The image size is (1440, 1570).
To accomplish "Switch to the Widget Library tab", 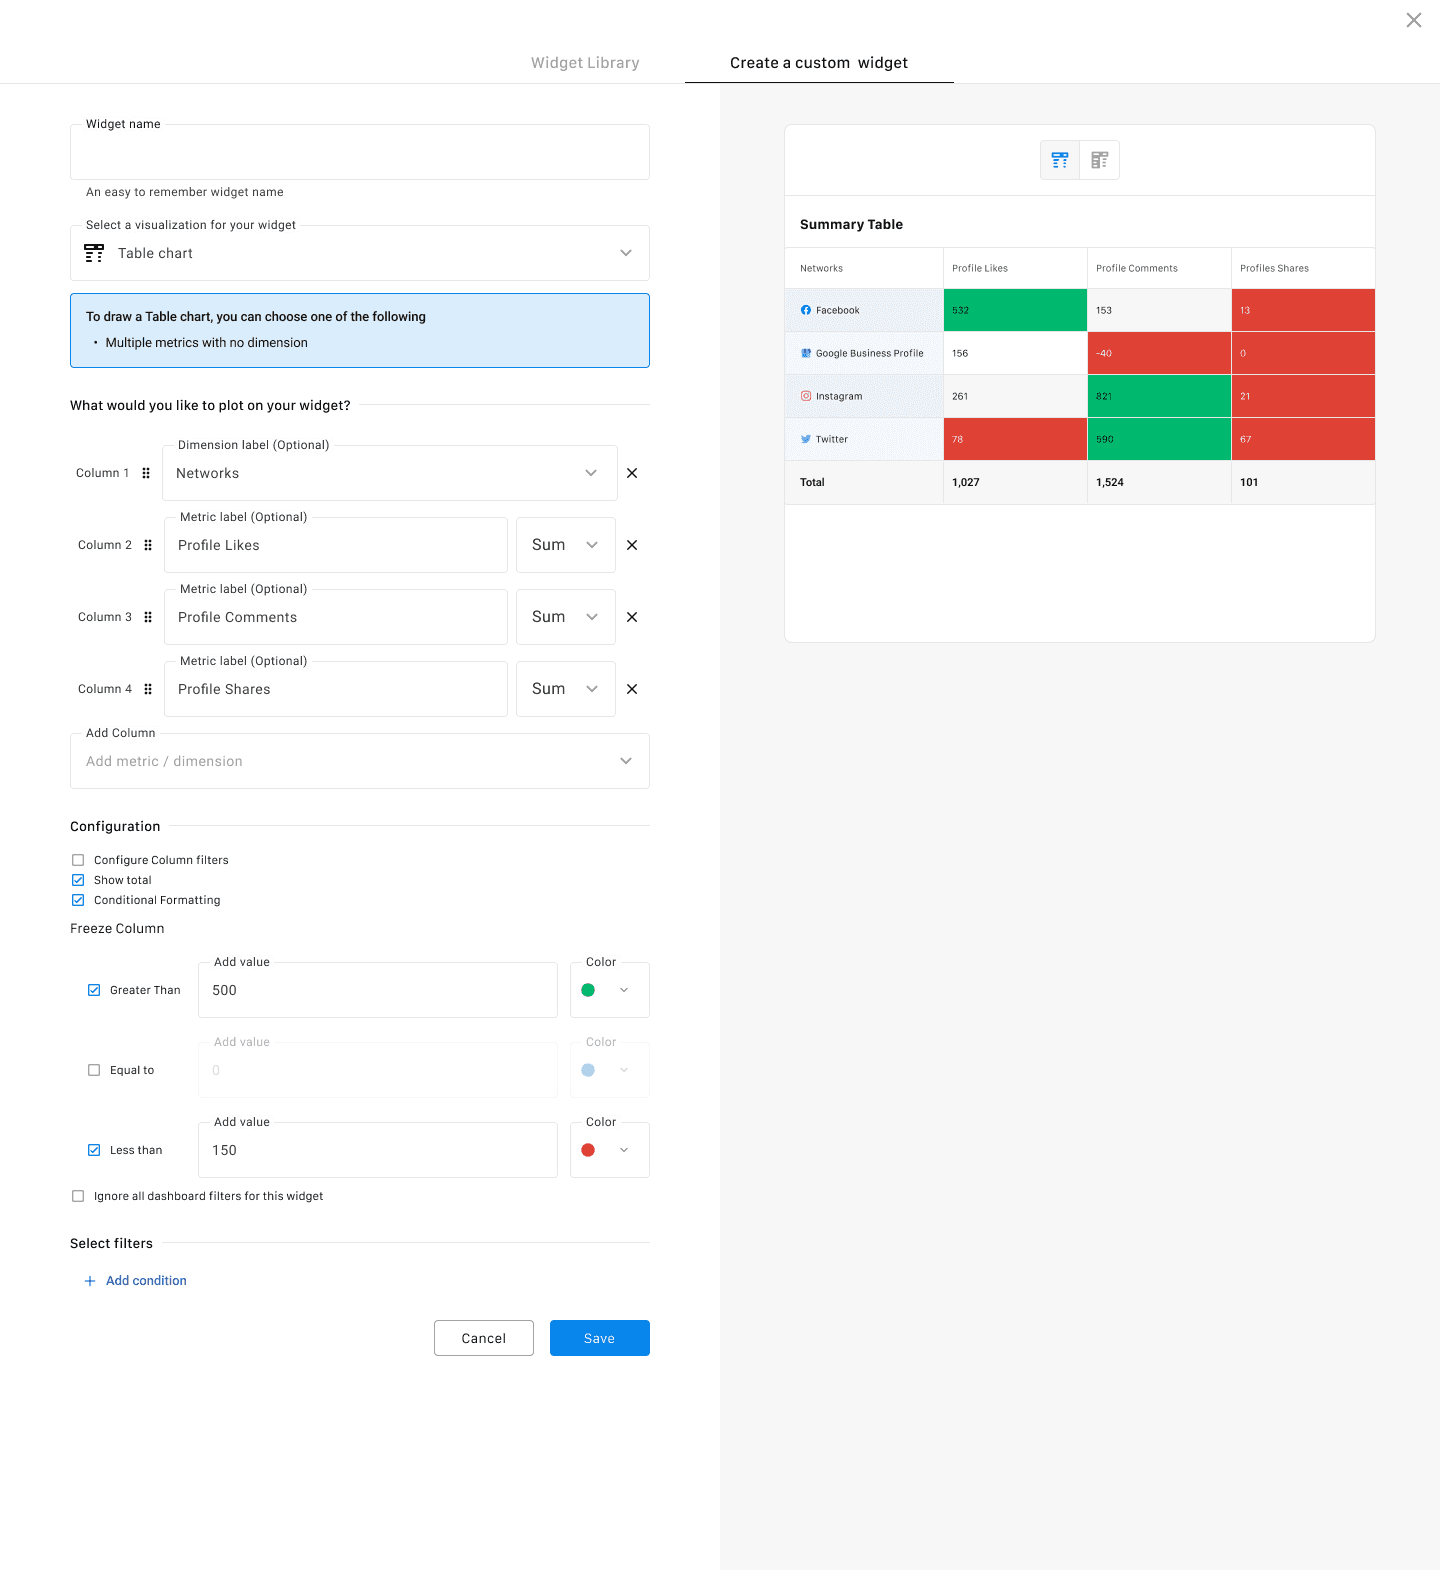I will pos(585,63).
